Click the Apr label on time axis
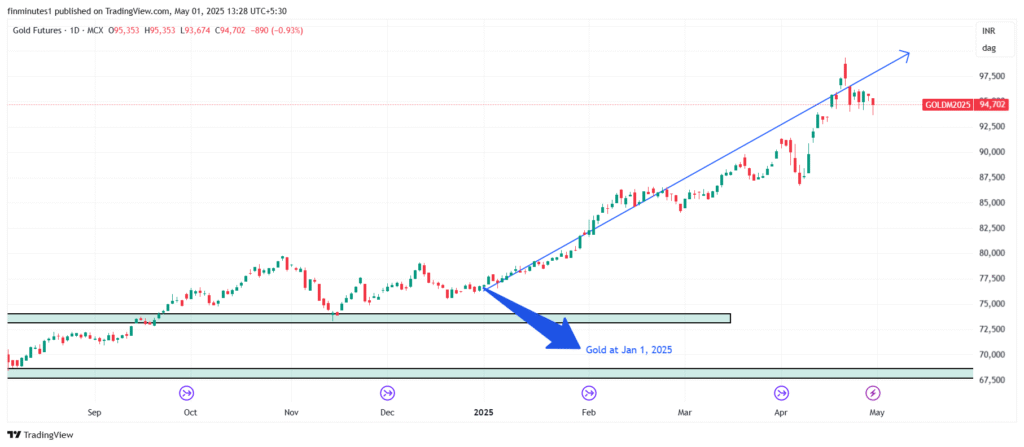The width and height of the screenshot is (1024, 447). tap(780, 413)
